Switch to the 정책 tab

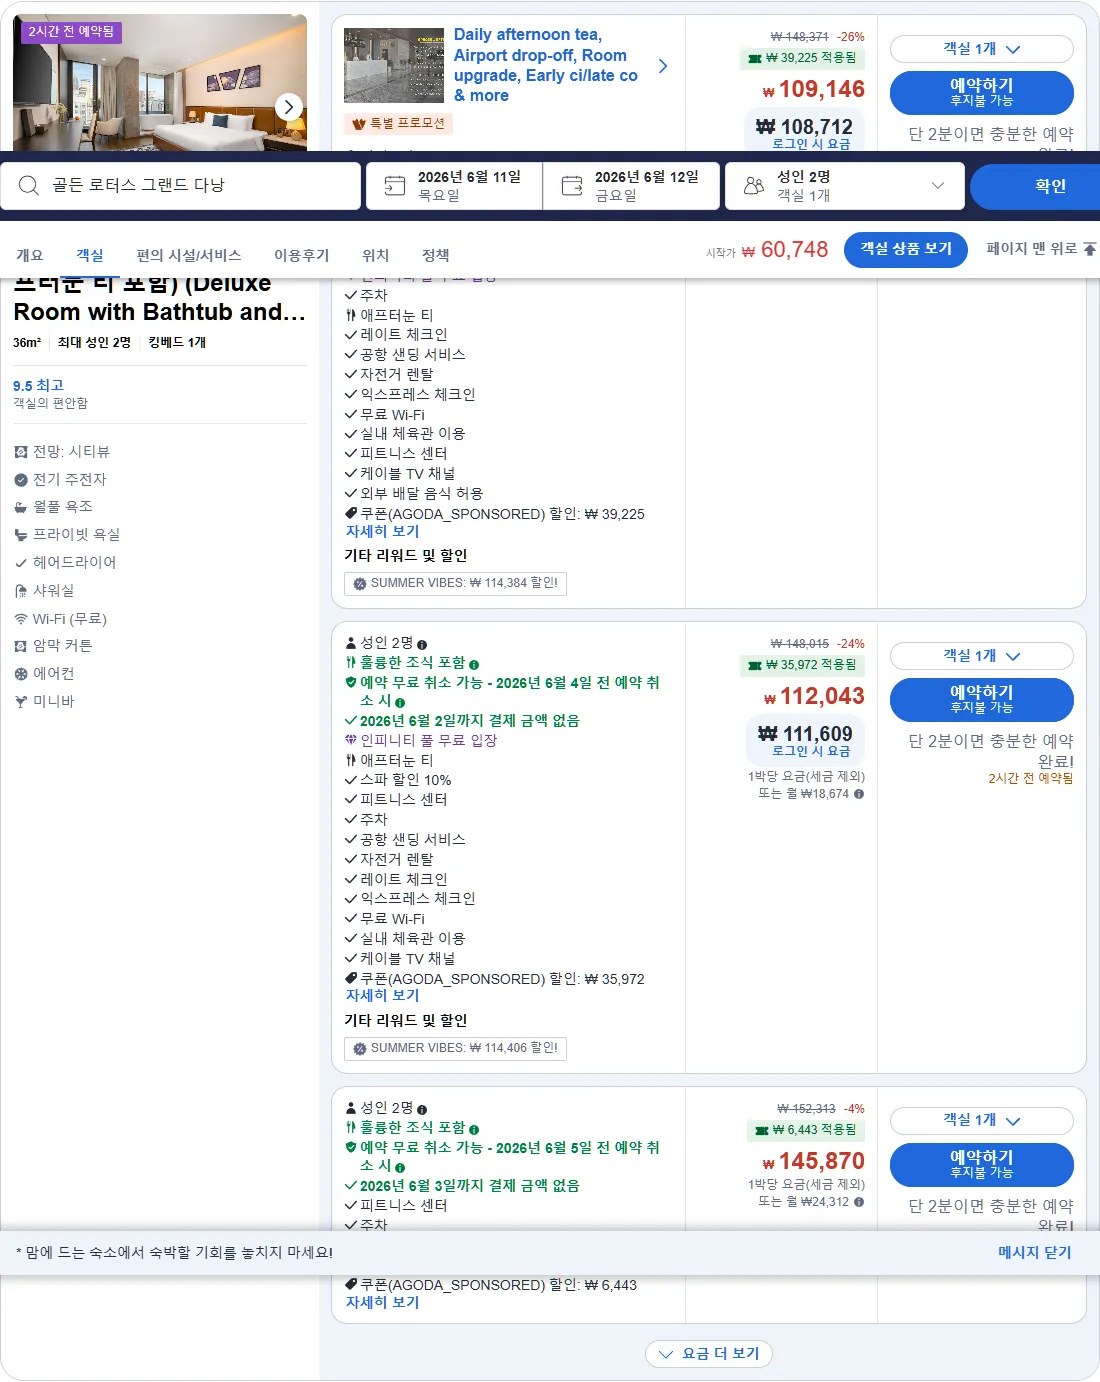(x=436, y=255)
